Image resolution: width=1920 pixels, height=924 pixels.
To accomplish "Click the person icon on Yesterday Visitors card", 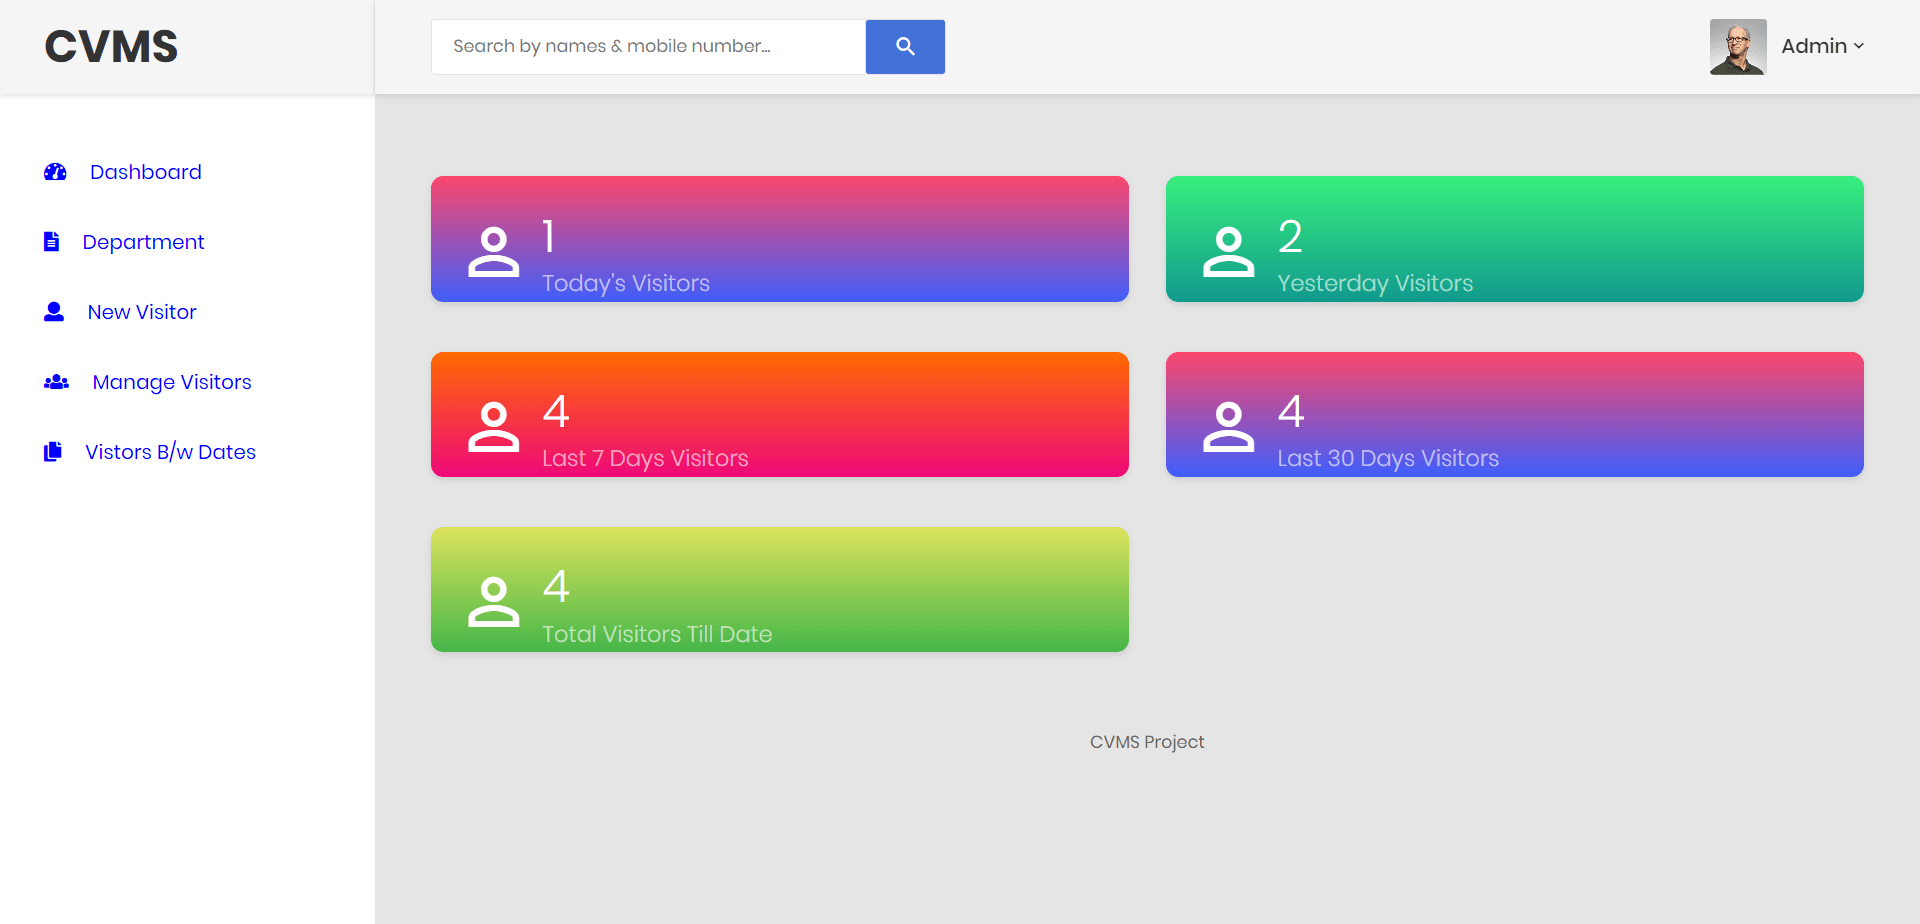I will (1228, 251).
